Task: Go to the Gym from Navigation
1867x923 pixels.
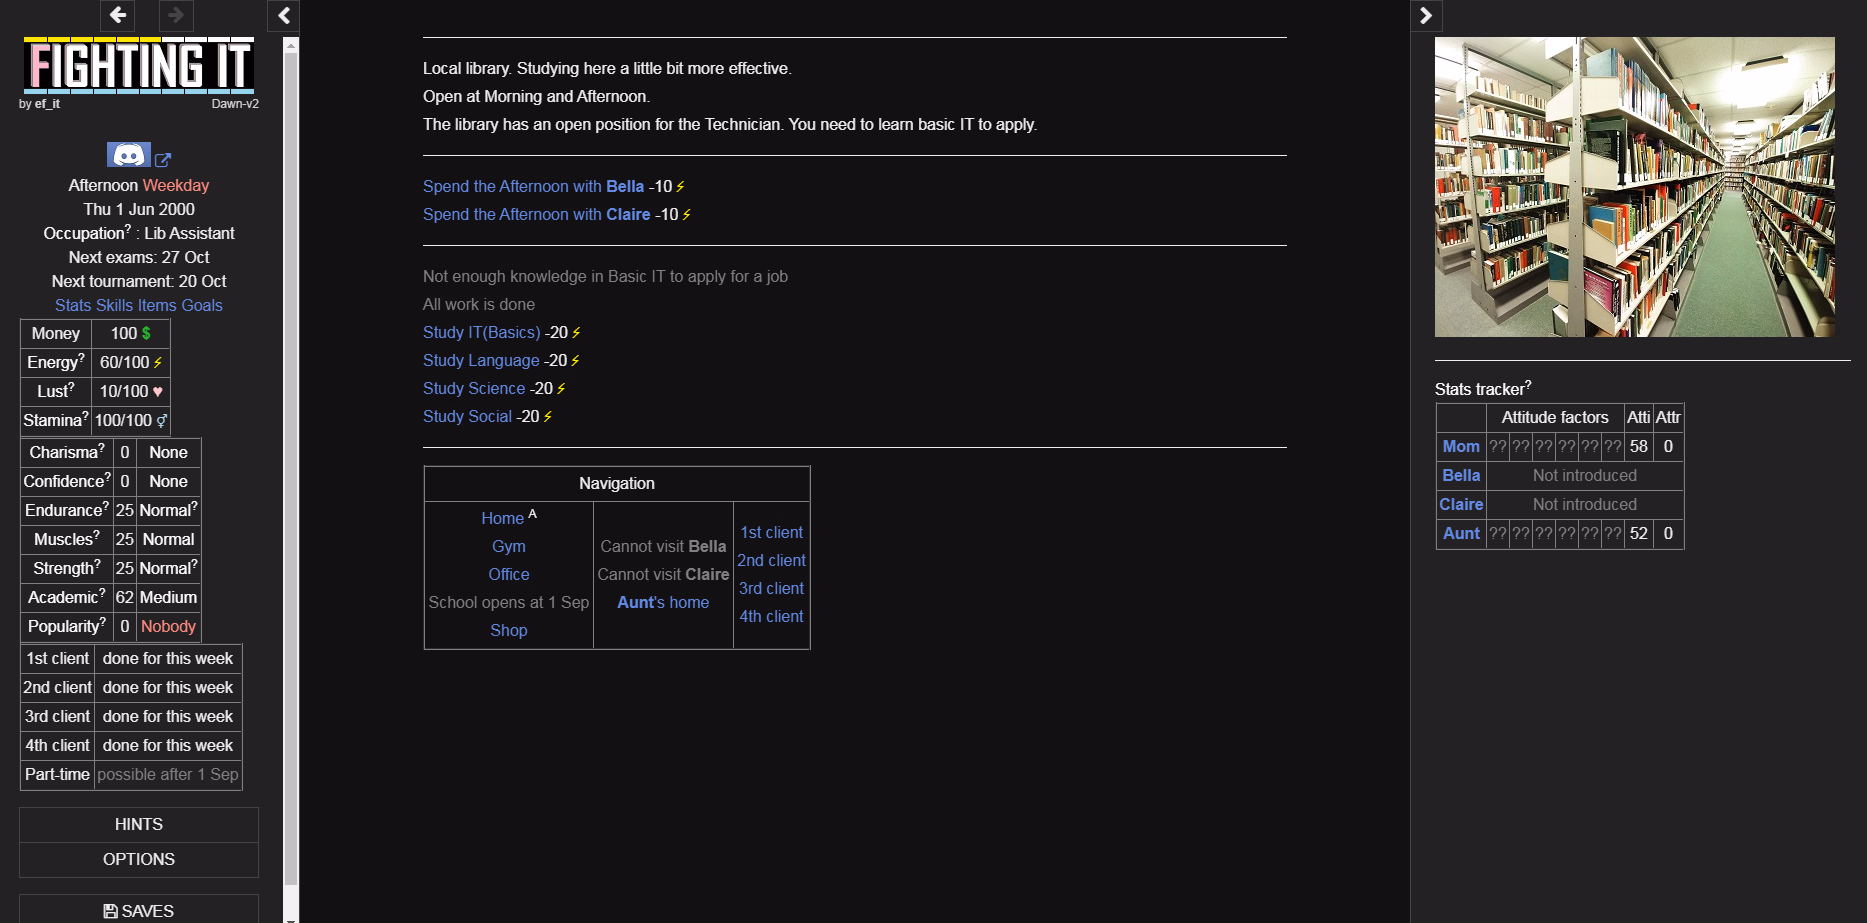Action: [x=508, y=546]
